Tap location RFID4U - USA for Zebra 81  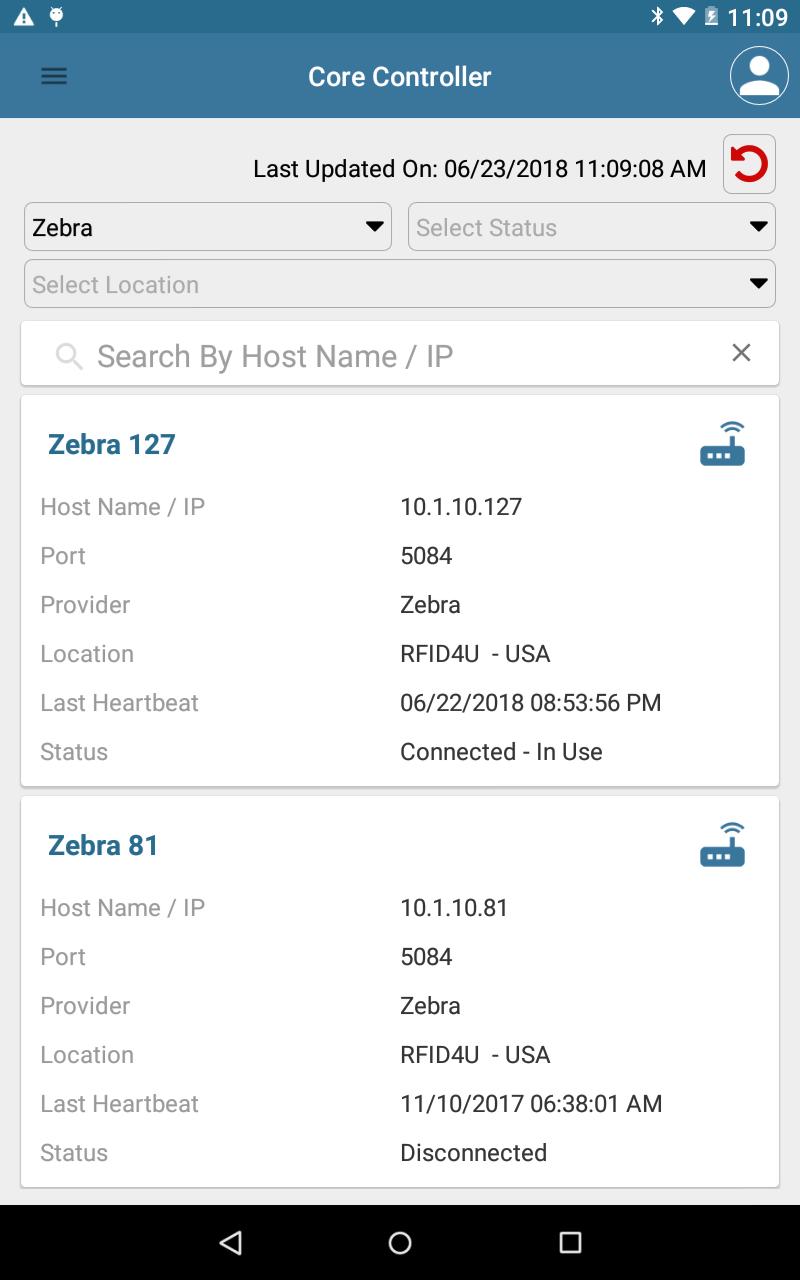click(475, 1055)
